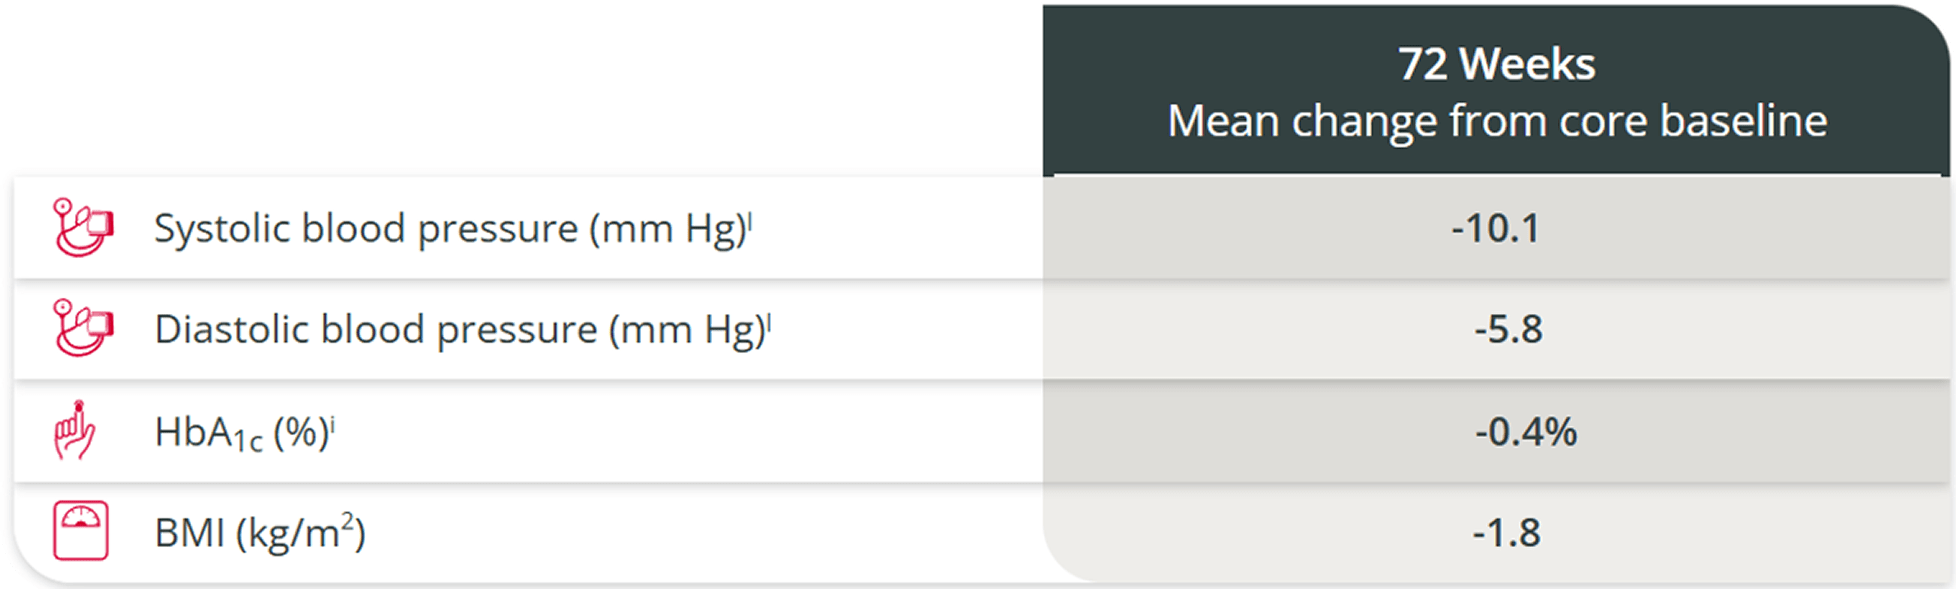1956x596 pixels.
Task: Click the HbA1c finger-prick hand icon
Action: tap(75, 430)
